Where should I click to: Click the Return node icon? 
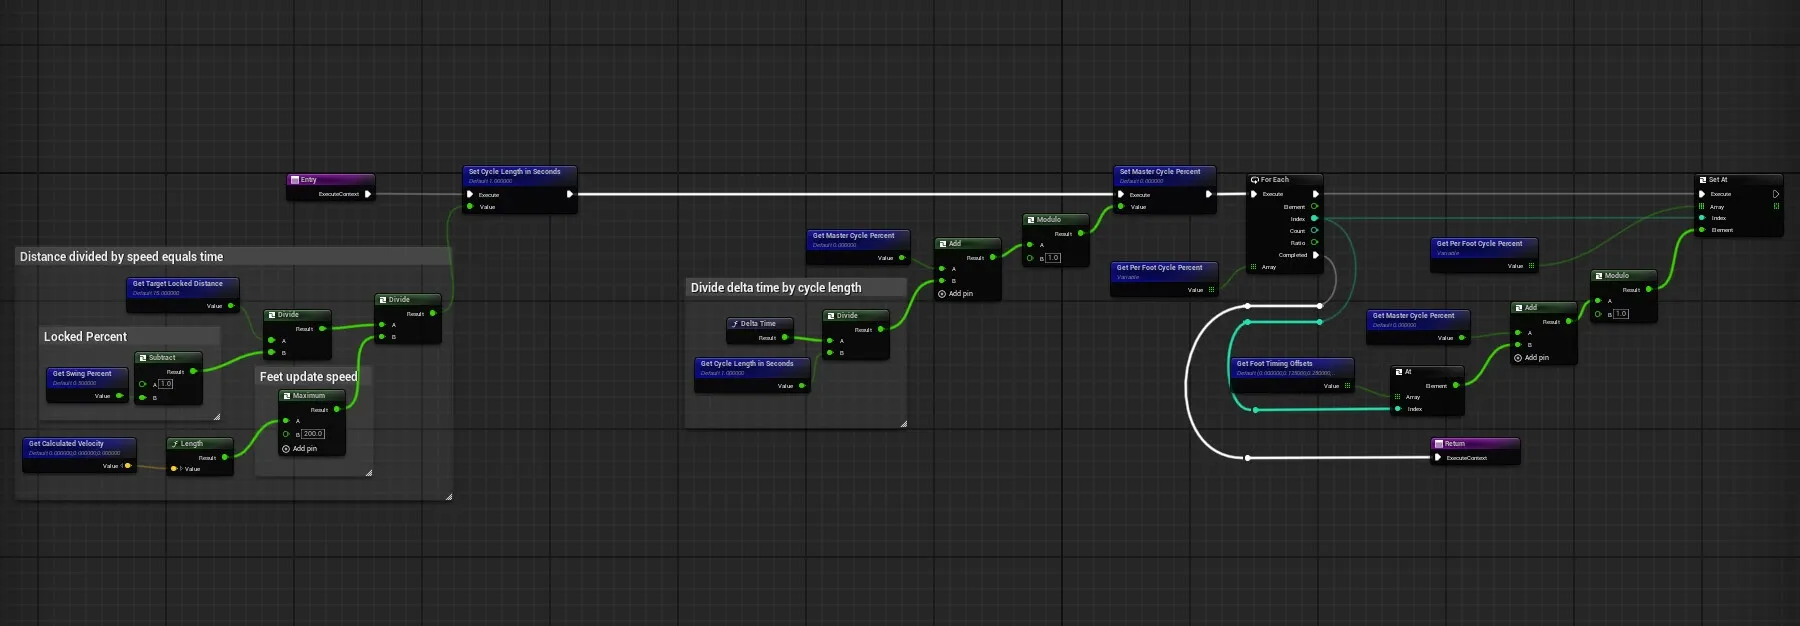1438,444
